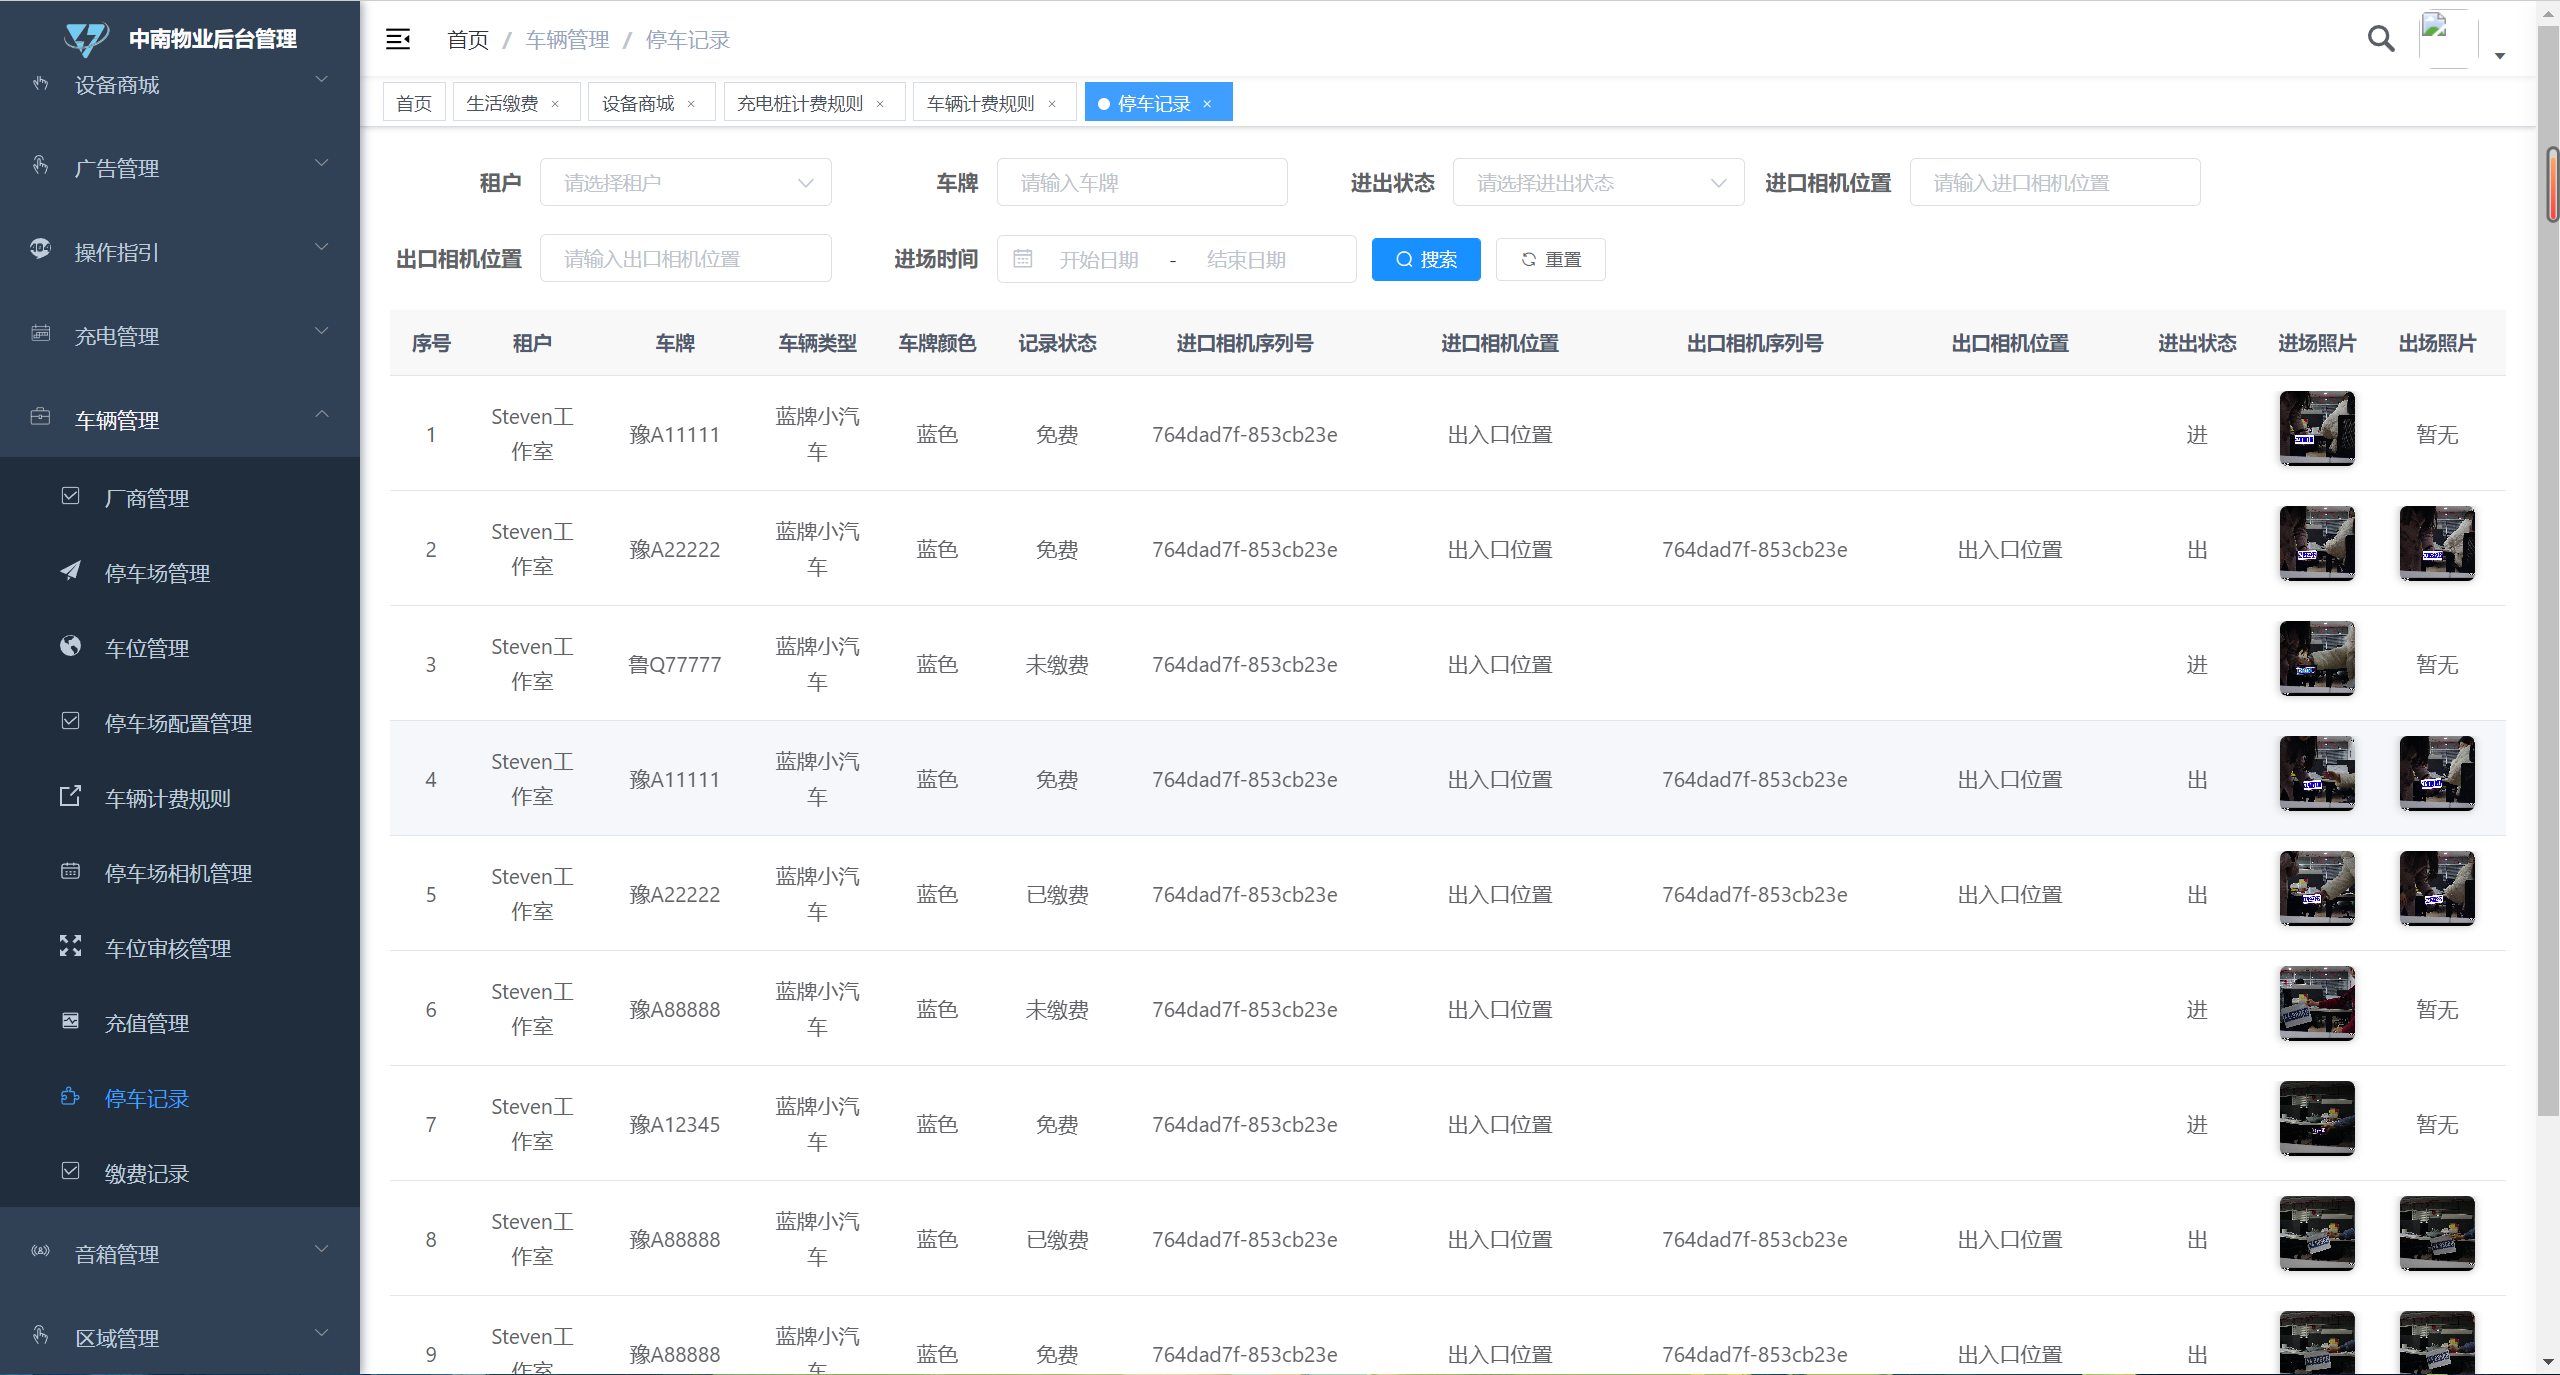The width and height of the screenshot is (2560, 1375).
Task: Expand the 区域管理 menu chevron
Action: [322, 1333]
